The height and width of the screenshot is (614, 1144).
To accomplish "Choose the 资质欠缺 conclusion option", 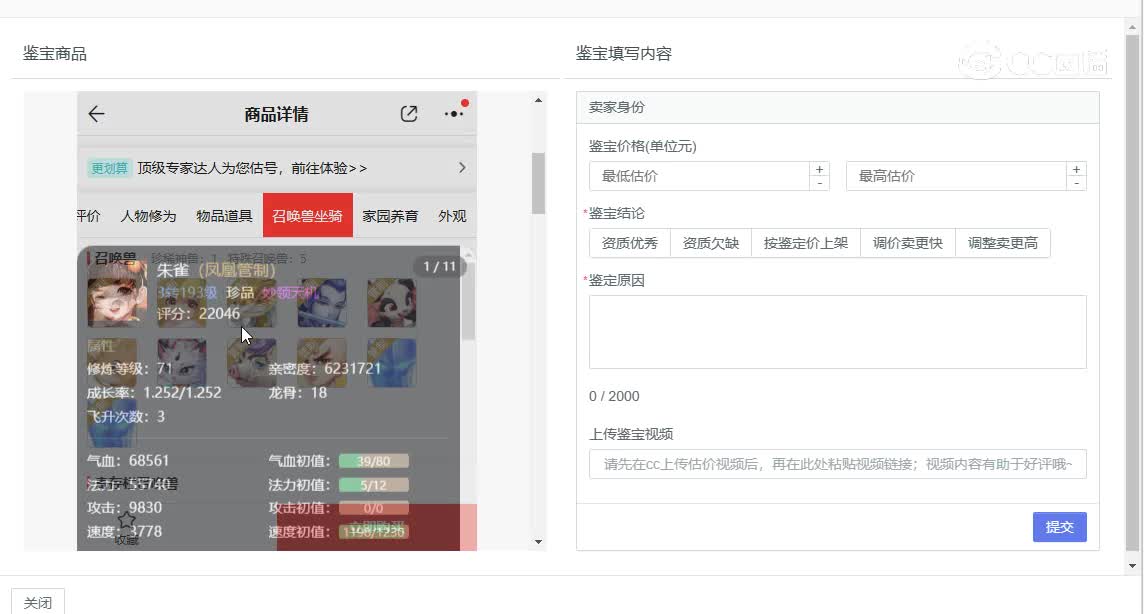I will pos(711,243).
